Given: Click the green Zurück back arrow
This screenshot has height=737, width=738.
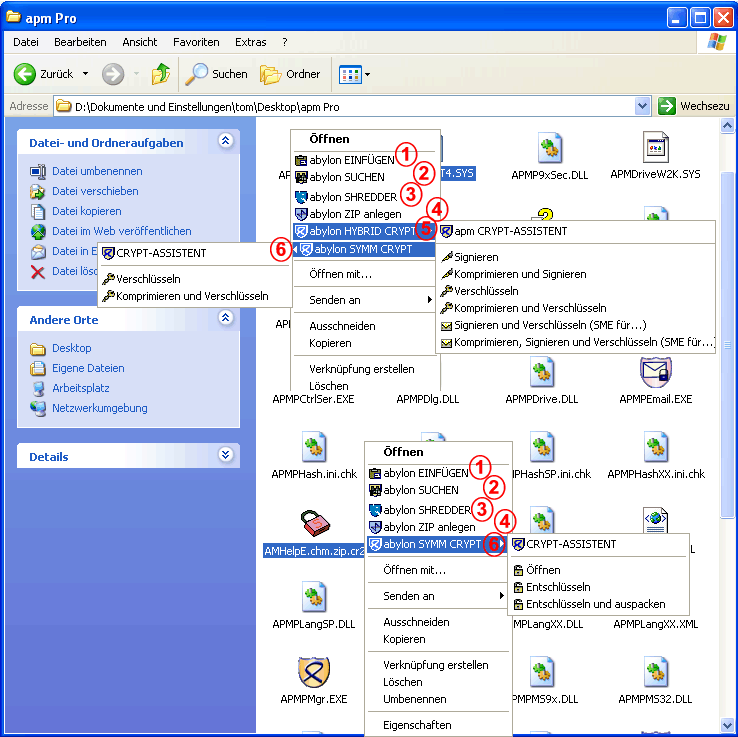Looking at the screenshot, I should point(24,74).
